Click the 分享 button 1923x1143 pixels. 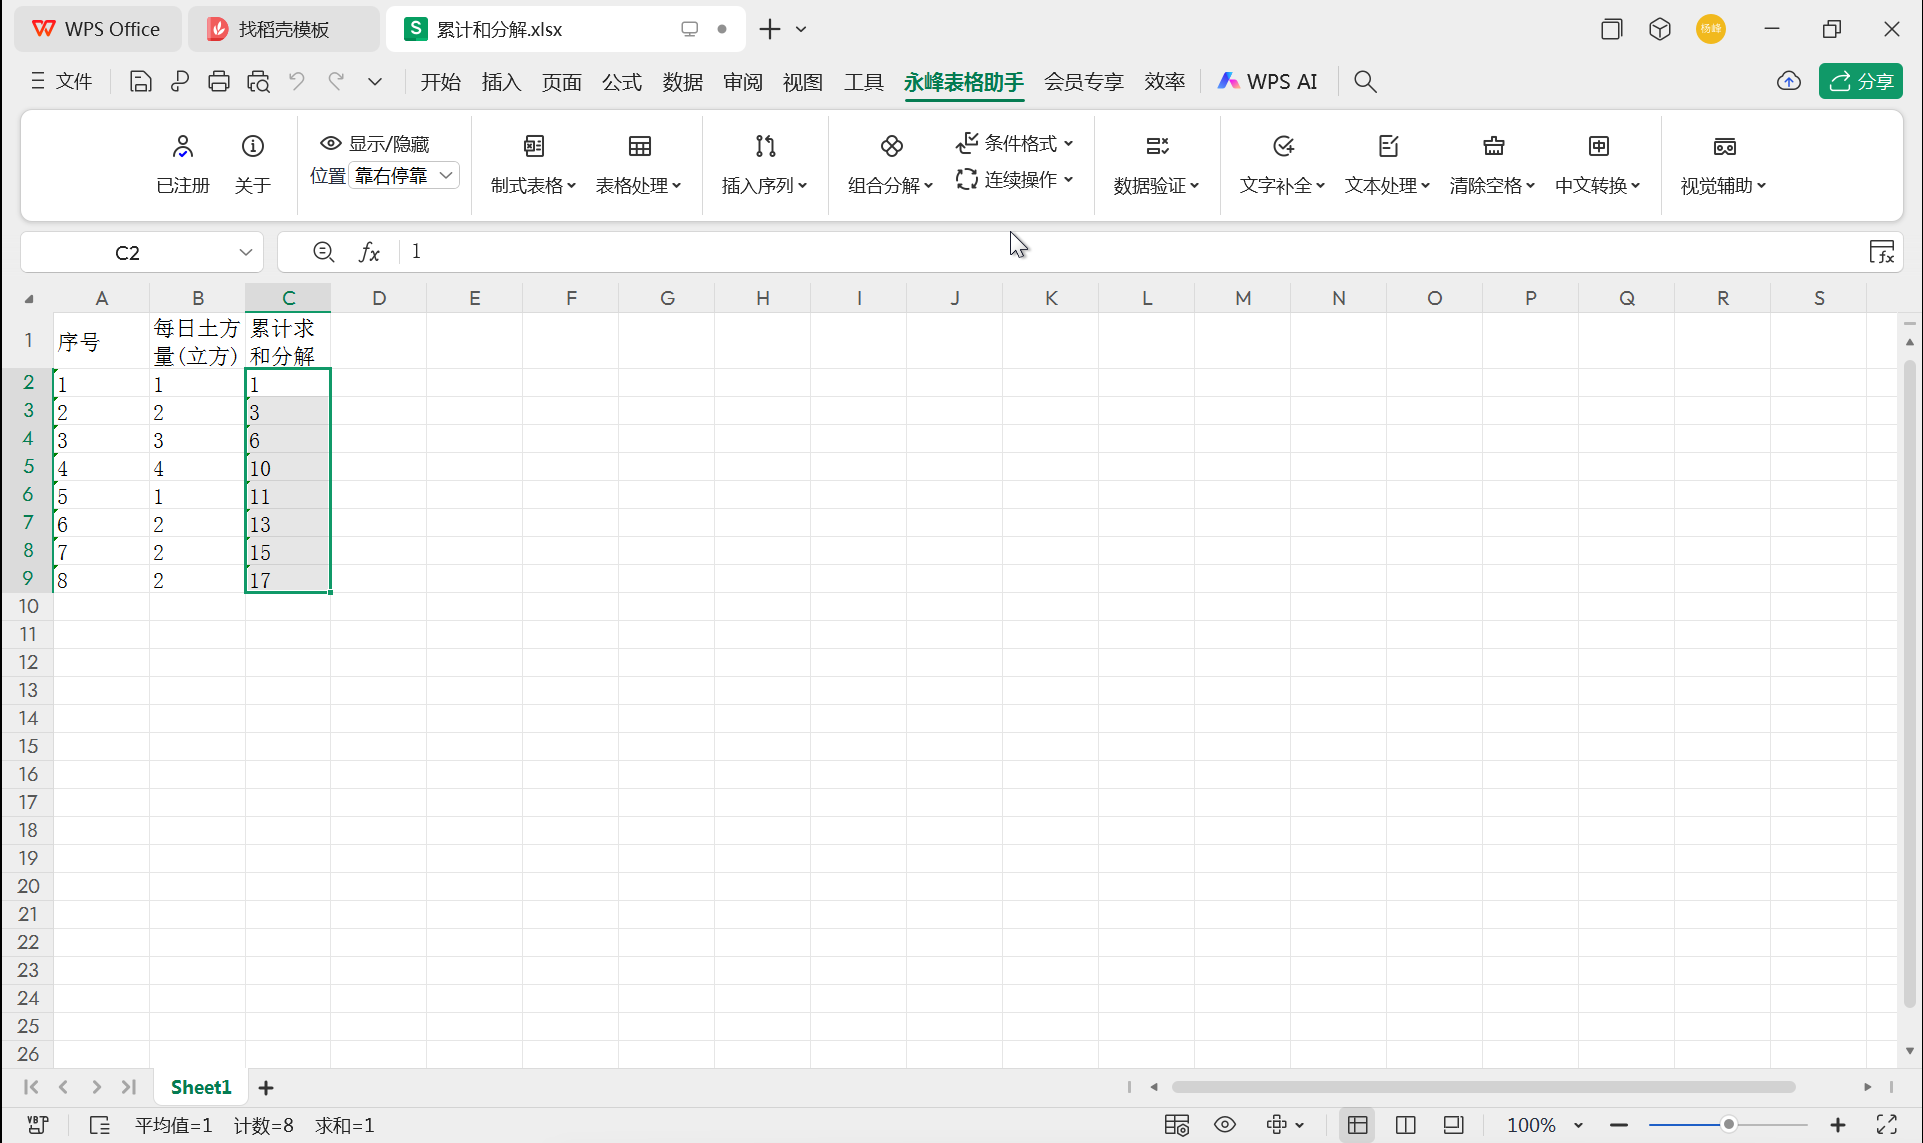click(x=1860, y=81)
